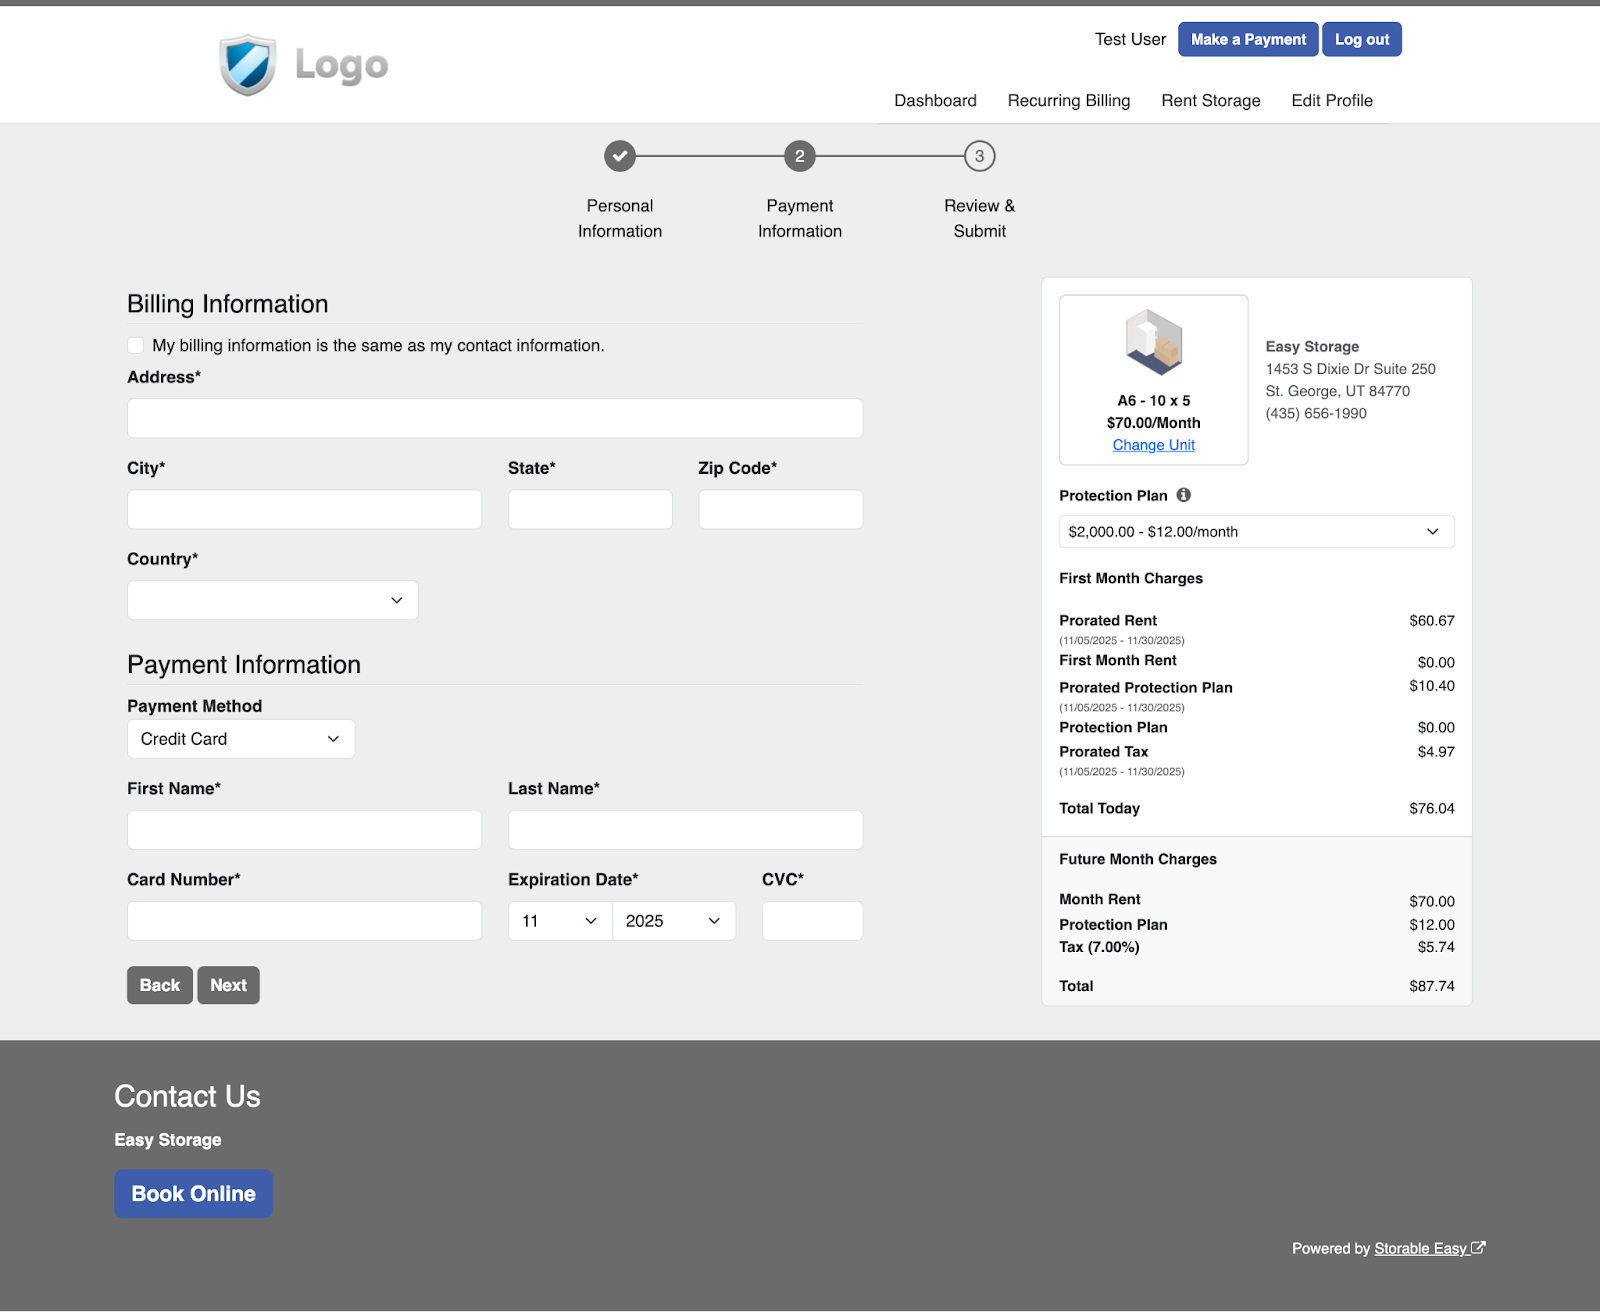The width and height of the screenshot is (1600, 1312).
Task: Click the step 2 Payment Information circle
Action: (x=800, y=156)
